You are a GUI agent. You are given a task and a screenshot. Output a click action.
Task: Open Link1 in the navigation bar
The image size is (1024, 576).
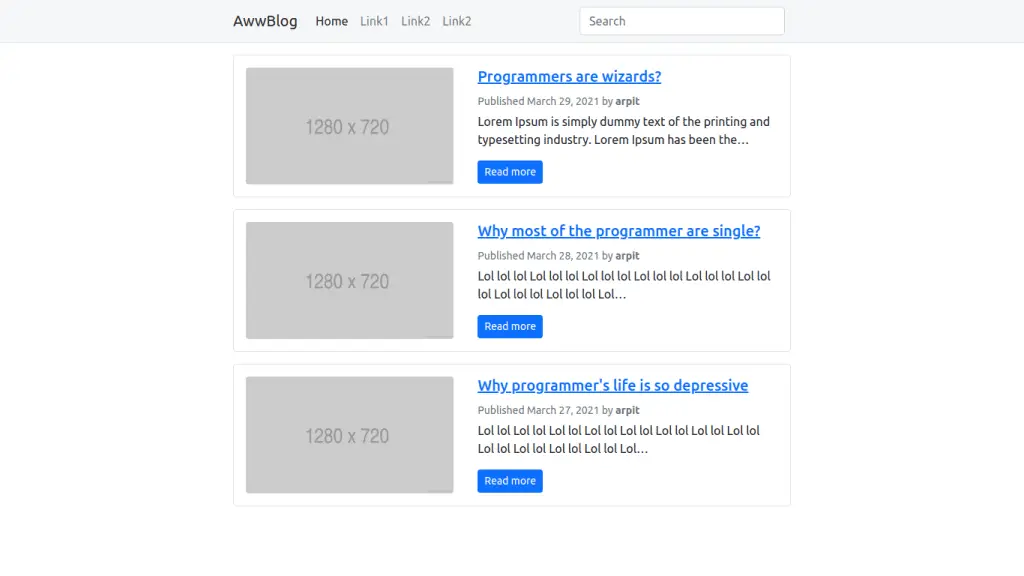click(374, 21)
